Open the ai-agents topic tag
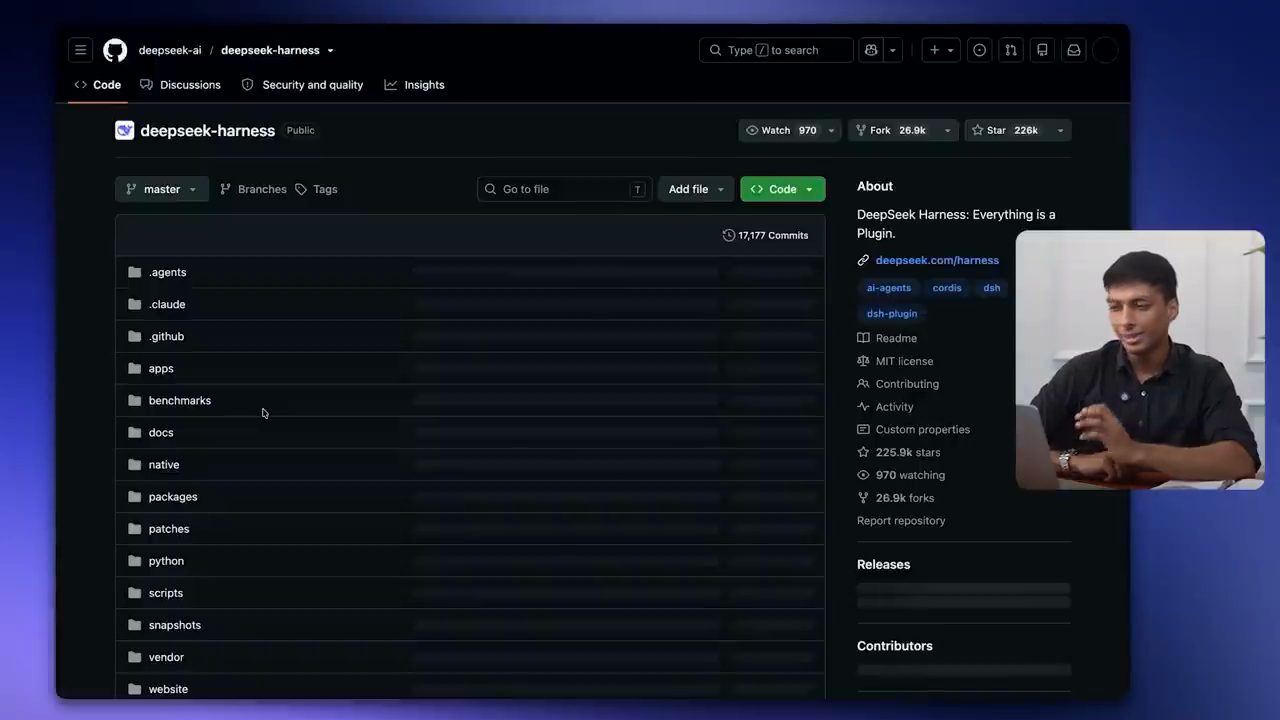The image size is (1280, 720). (x=889, y=288)
